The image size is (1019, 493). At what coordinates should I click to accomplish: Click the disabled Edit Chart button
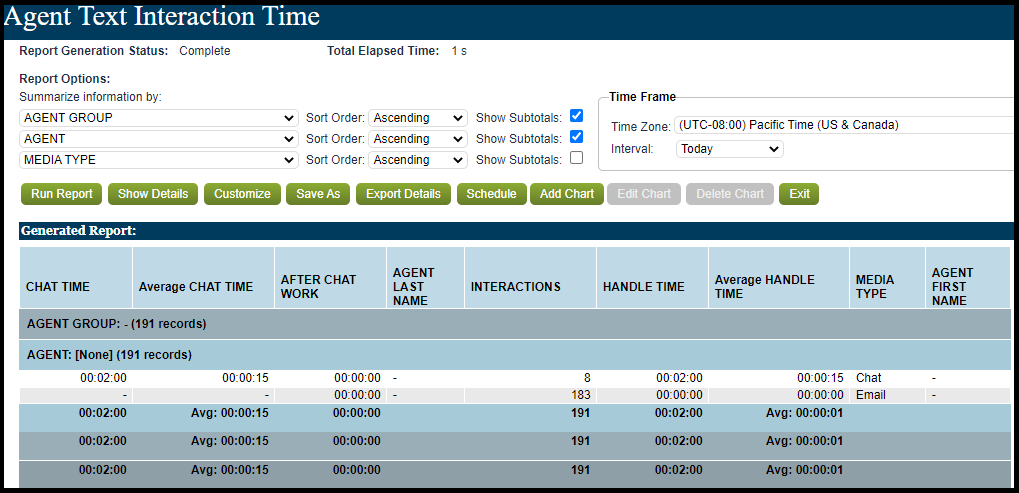point(644,194)
